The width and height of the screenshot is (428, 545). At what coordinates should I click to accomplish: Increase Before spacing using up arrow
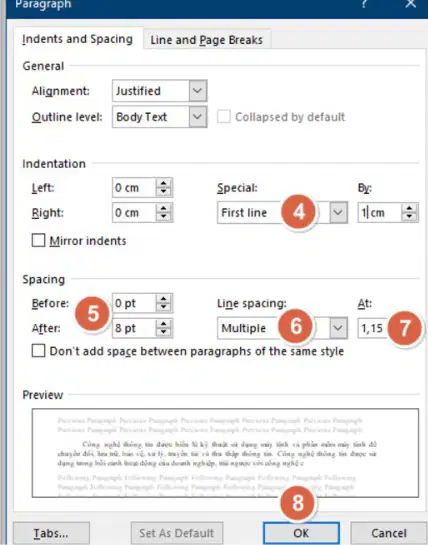point(163,299)
